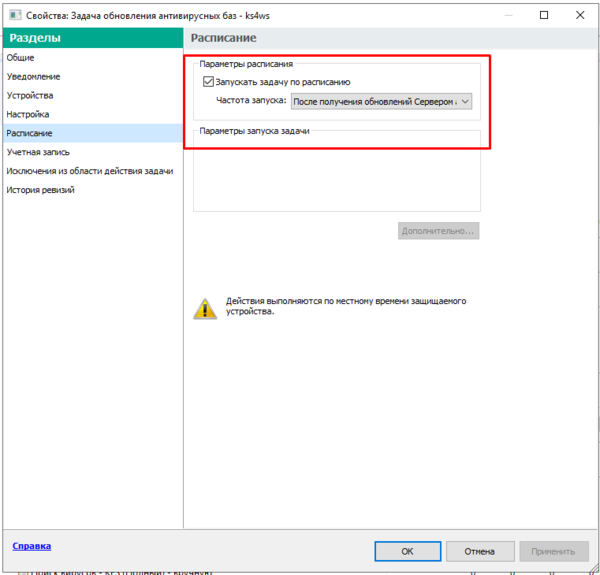Click the Параметры расписания group label
Image resolution: width=600 pixels, height=575 pixels.
[x=246, y=64]
